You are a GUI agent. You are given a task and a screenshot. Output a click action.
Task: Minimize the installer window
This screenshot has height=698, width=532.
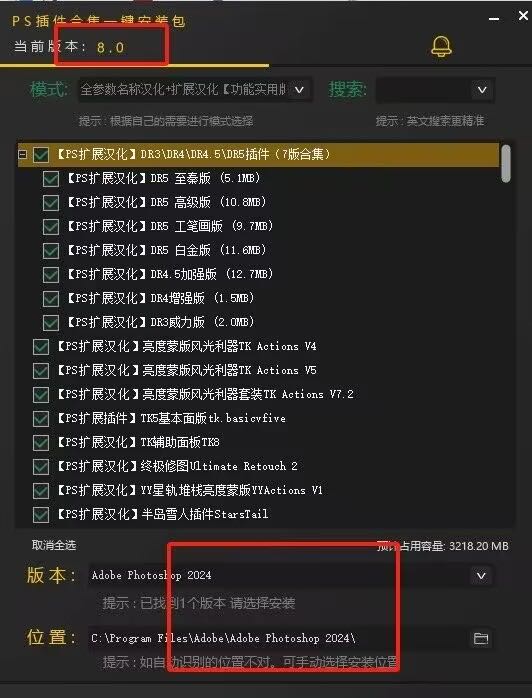[x=494, y=19]
